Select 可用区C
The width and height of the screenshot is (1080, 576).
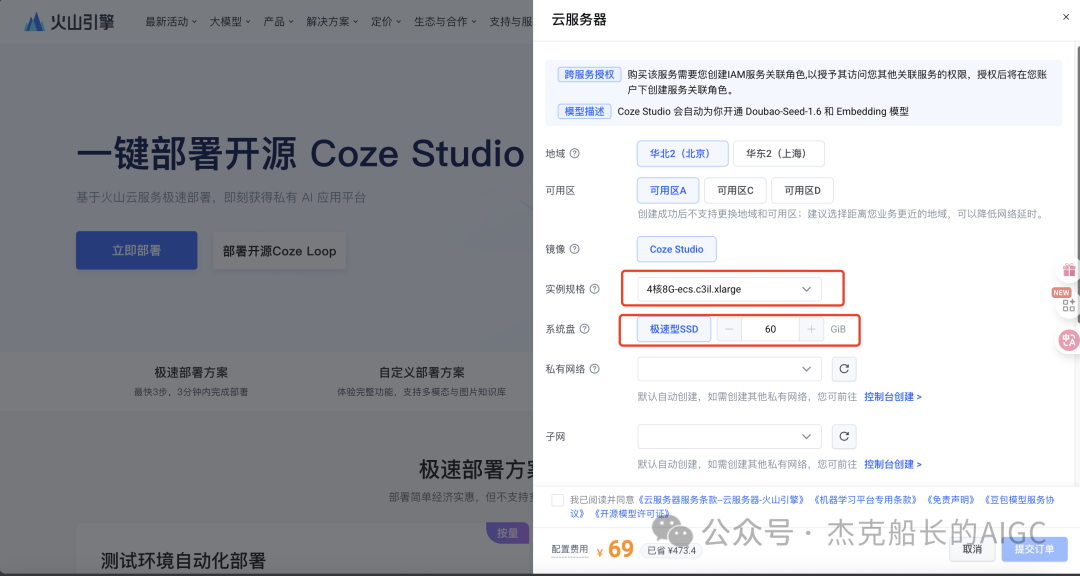click(735, 190)
